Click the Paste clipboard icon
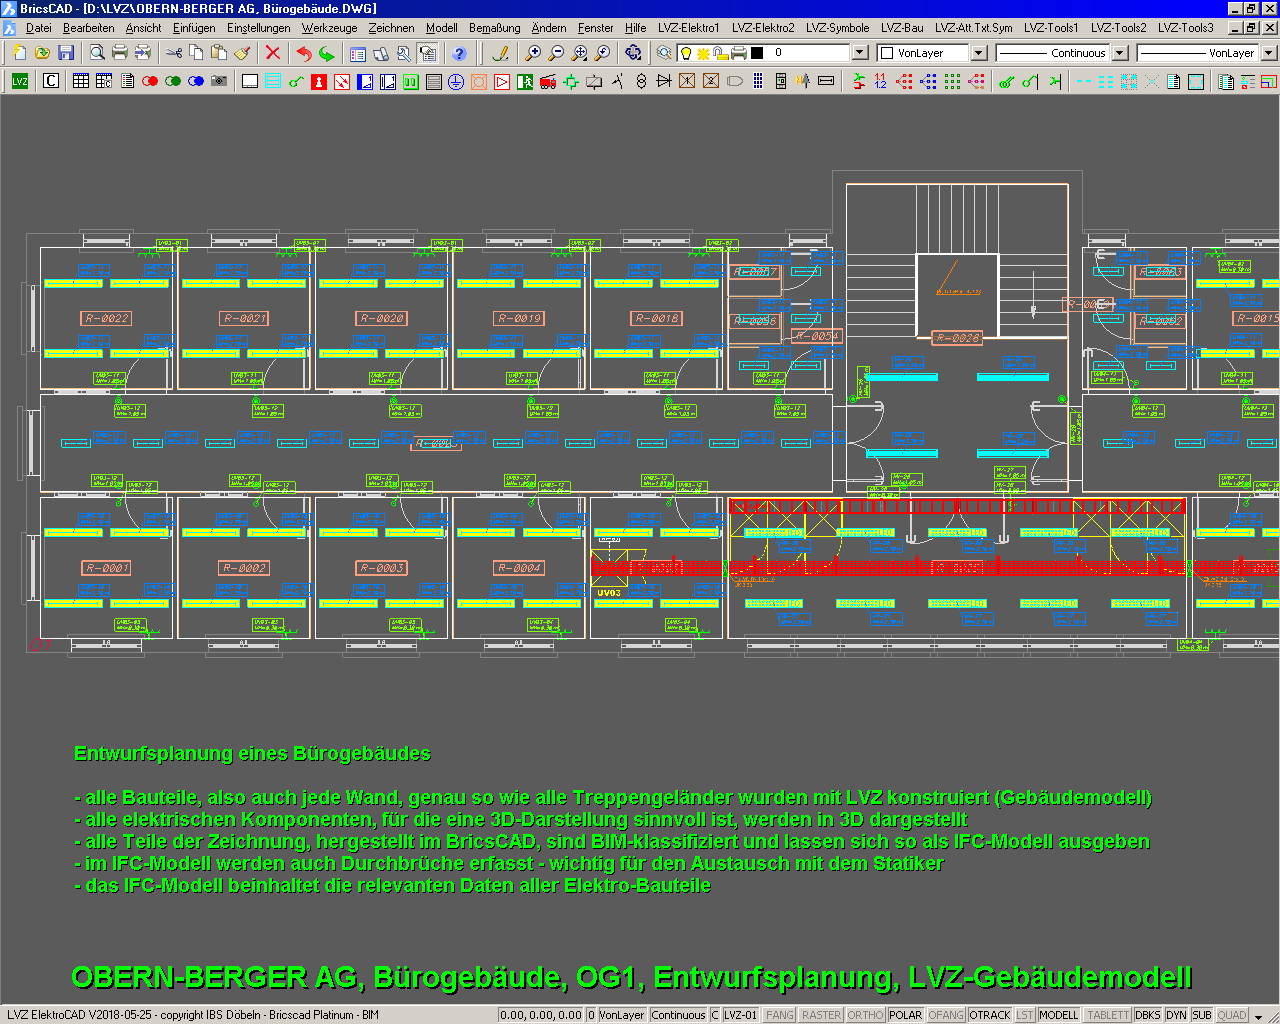 [x=219, y=53]
